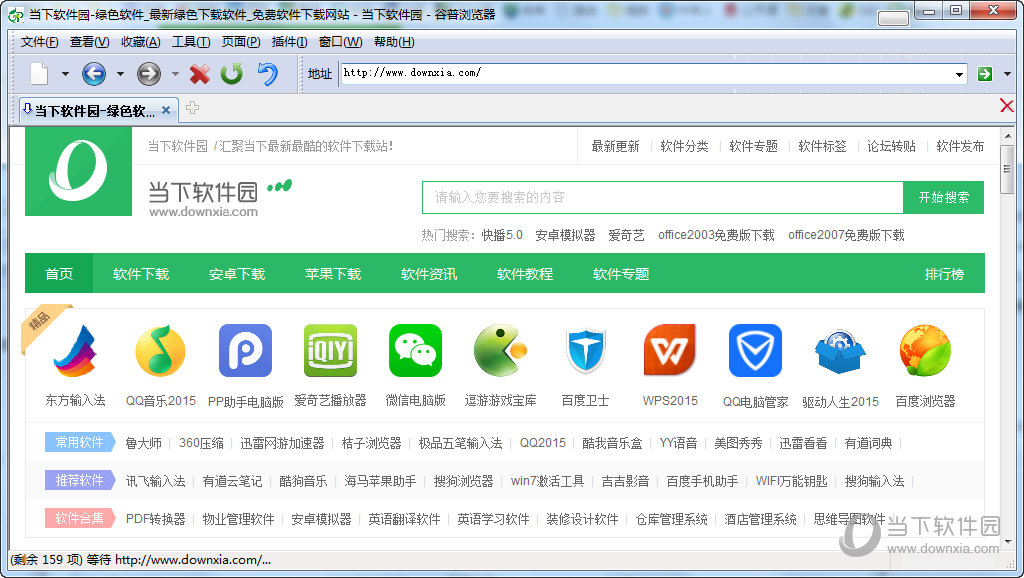This screenshot has height=578, width=1024.
Task: Go back using the blue back arrow
Action: click(x=94, y=73)
